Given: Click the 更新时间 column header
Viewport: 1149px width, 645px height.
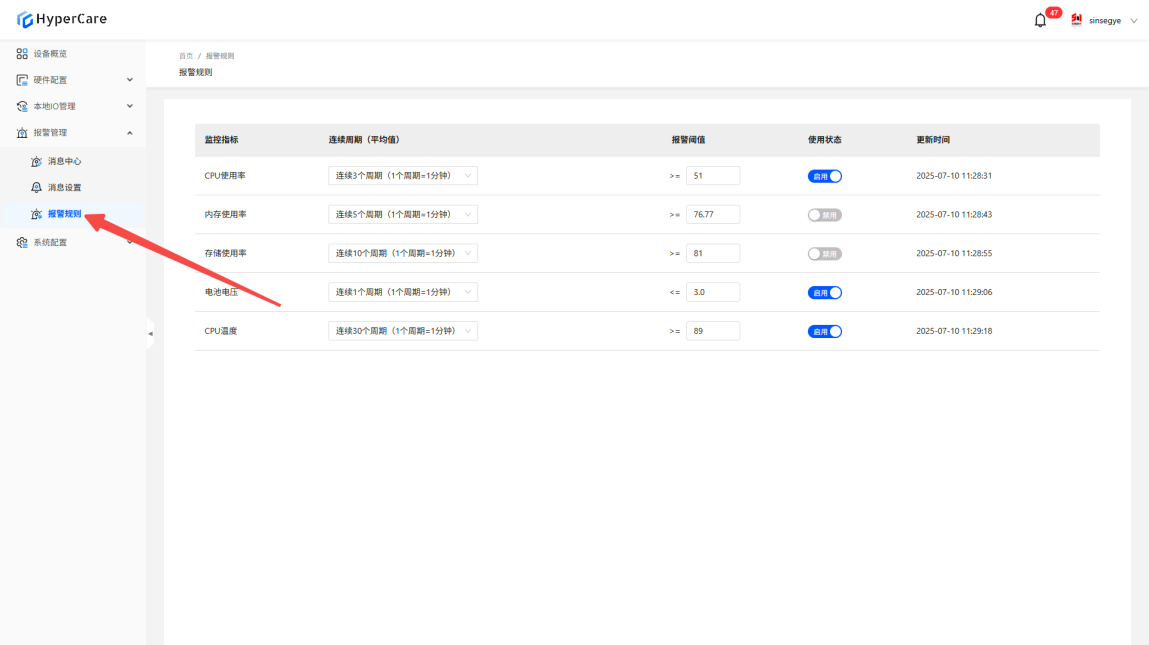Looking at the screenshot, I should point(933,140).
